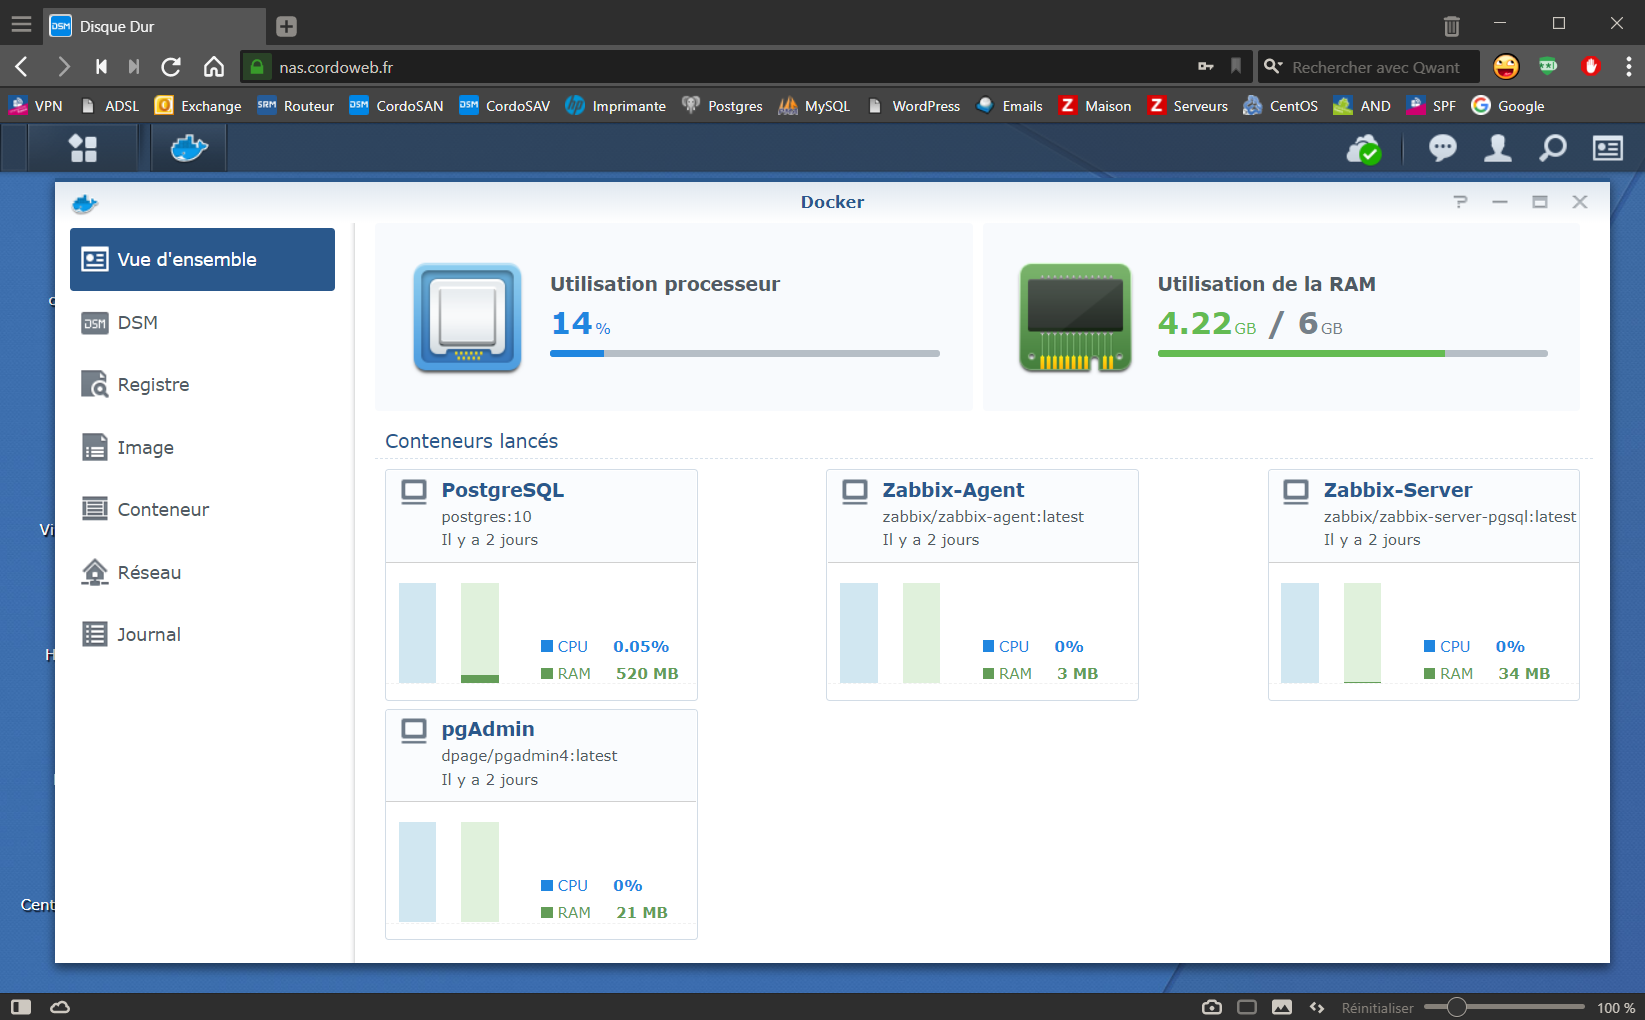Click the browser forward arrow
The height and width of the screenshot is (1020, 1645).
point(64,67)
